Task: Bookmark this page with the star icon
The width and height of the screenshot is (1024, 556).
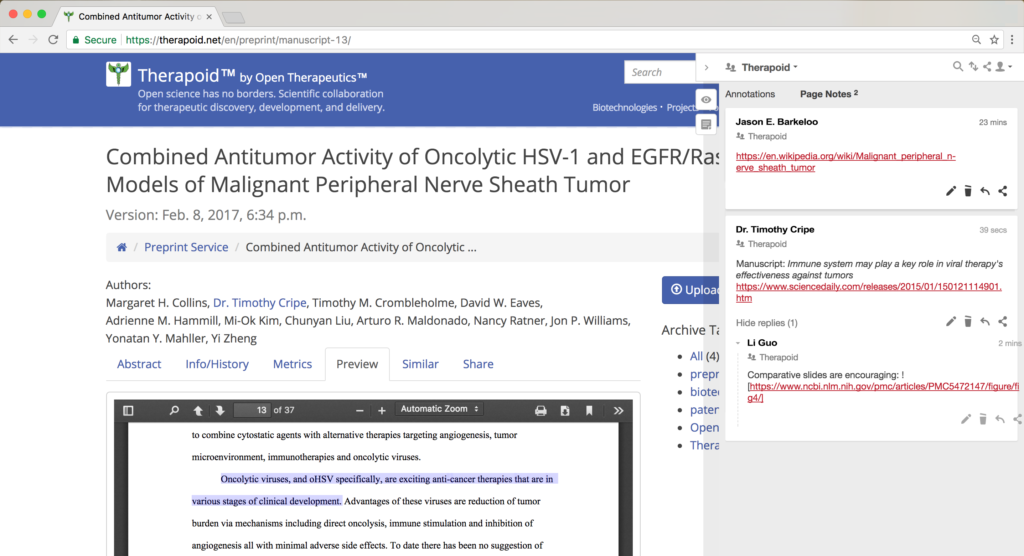Action: [994, 40]
